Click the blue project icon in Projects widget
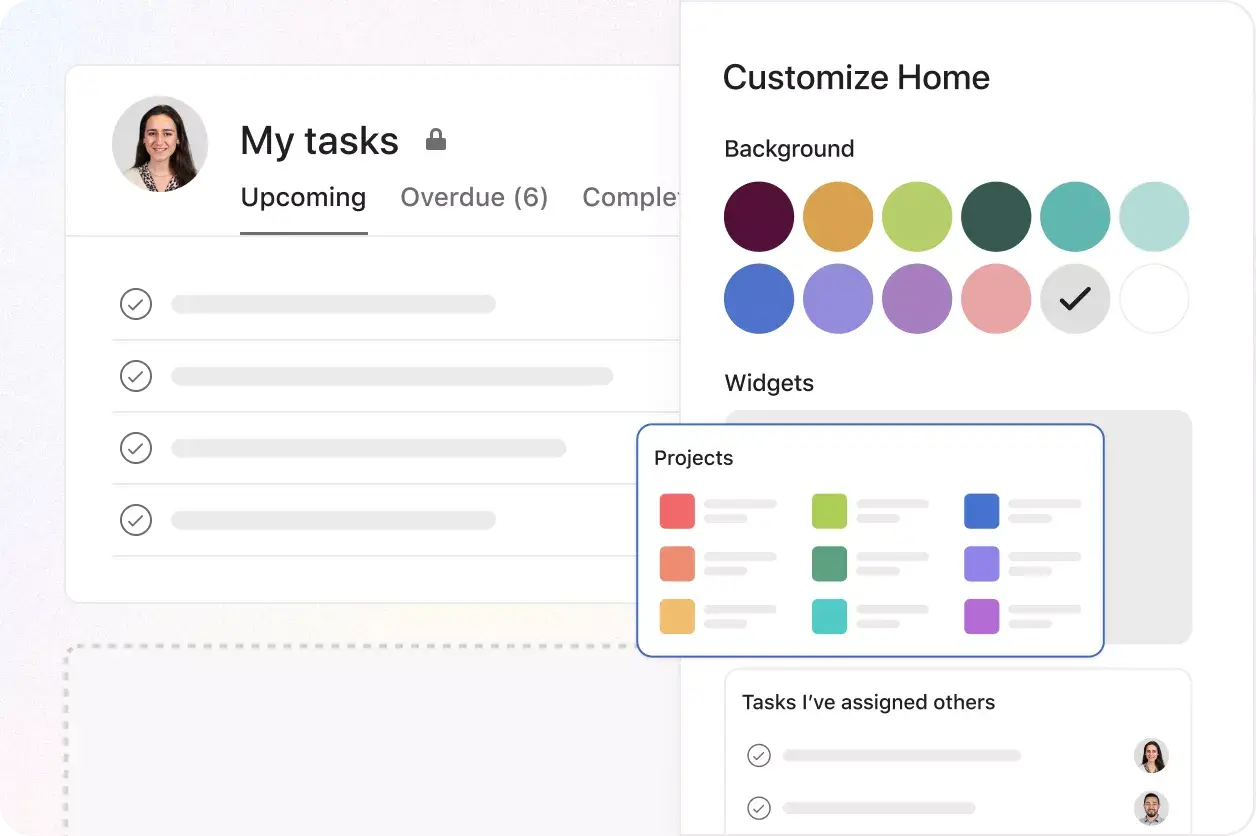 pos(981,511)
